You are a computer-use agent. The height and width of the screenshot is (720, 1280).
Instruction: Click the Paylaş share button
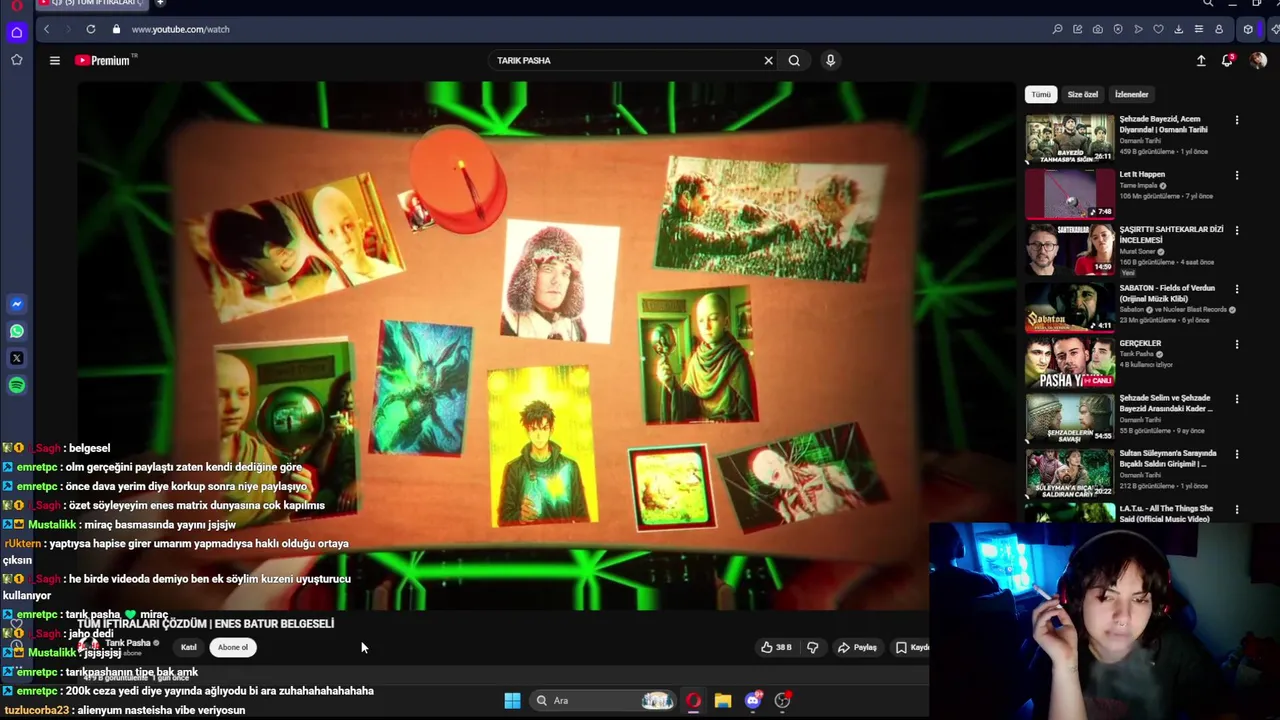pos(857,647)
